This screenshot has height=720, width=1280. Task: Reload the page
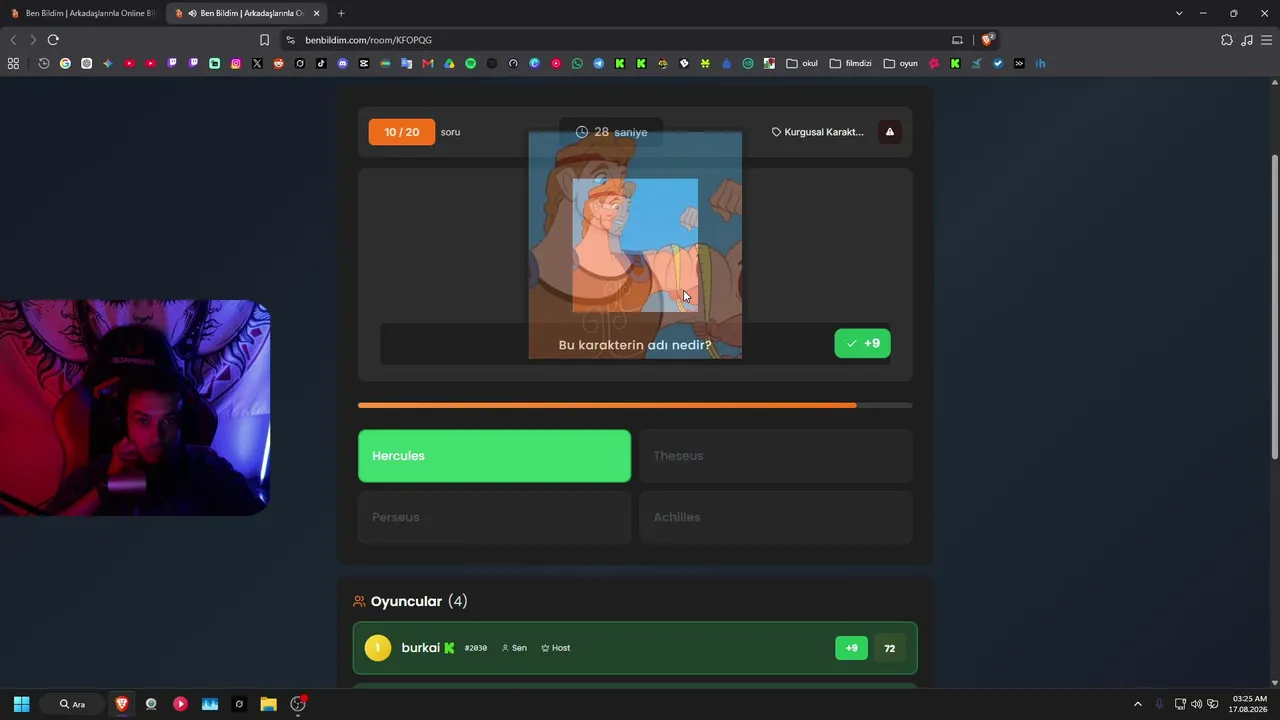pyautogui.click(x=53, y=40)
